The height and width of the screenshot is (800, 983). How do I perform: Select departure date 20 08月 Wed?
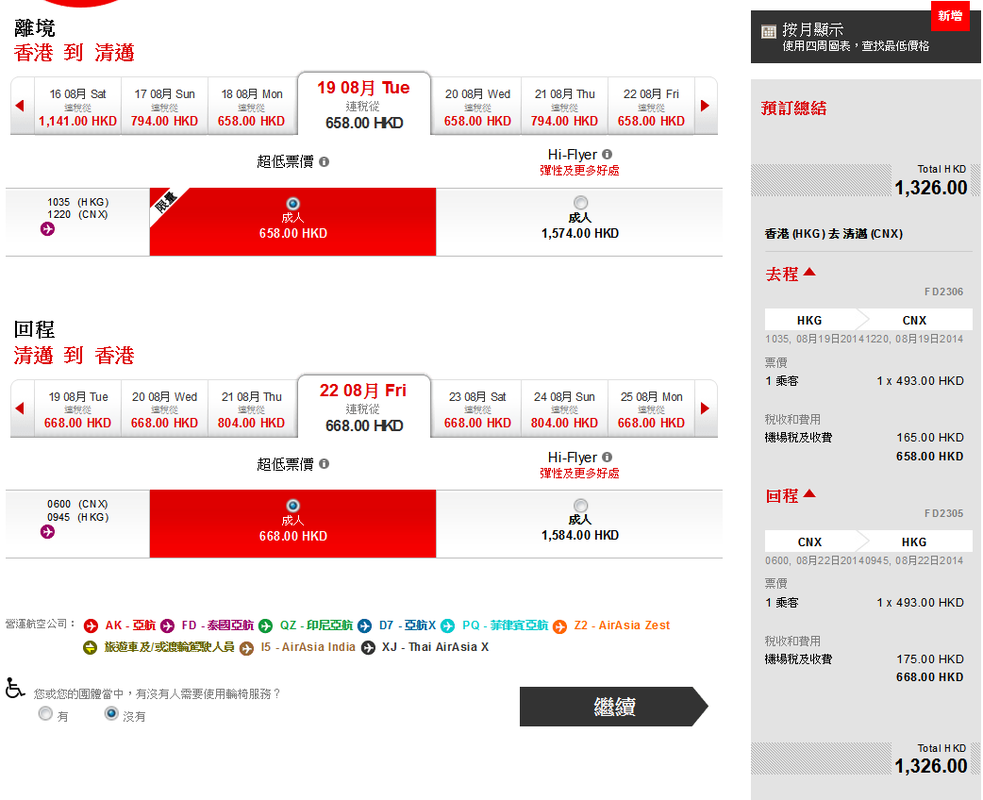(477, 107)
